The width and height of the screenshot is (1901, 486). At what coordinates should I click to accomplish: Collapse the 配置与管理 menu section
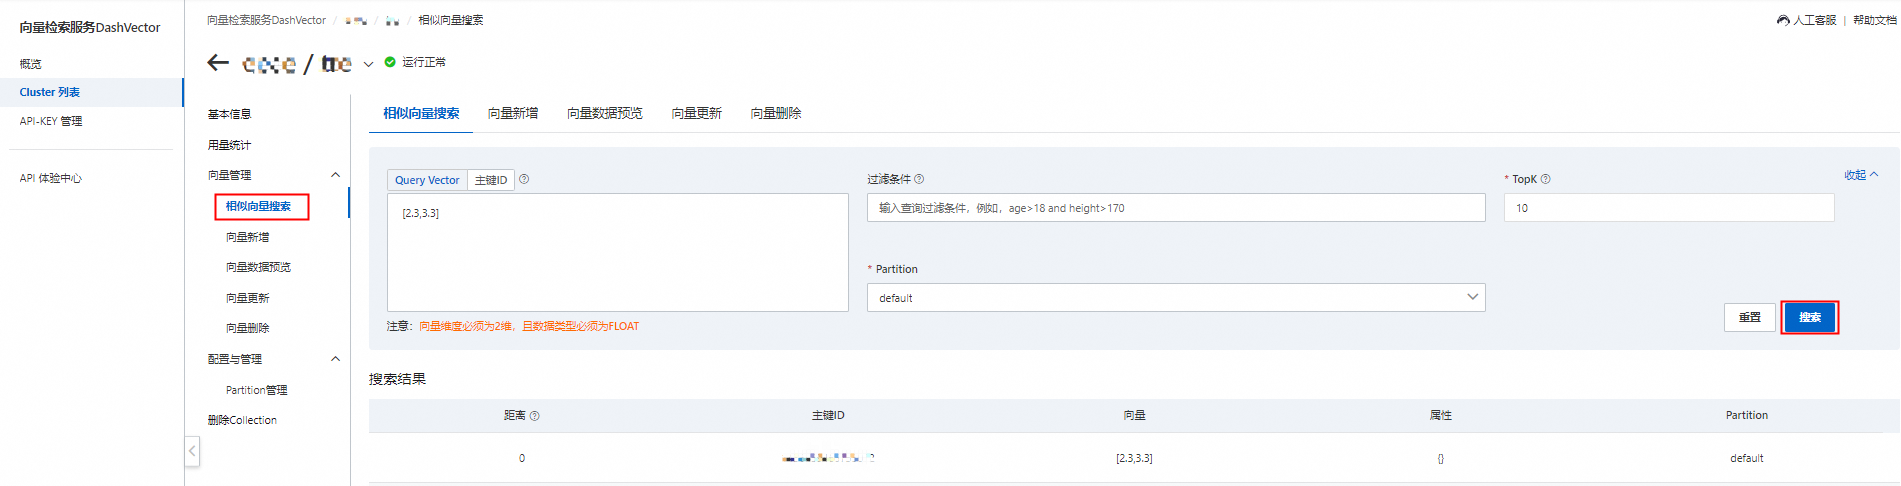tap(335, 359)
